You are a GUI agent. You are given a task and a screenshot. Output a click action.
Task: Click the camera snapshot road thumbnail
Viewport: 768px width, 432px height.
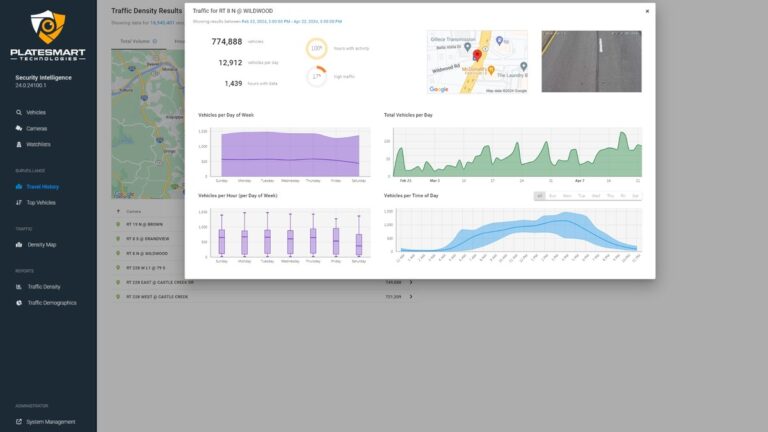pyautogui.click(x=591, y=62)
